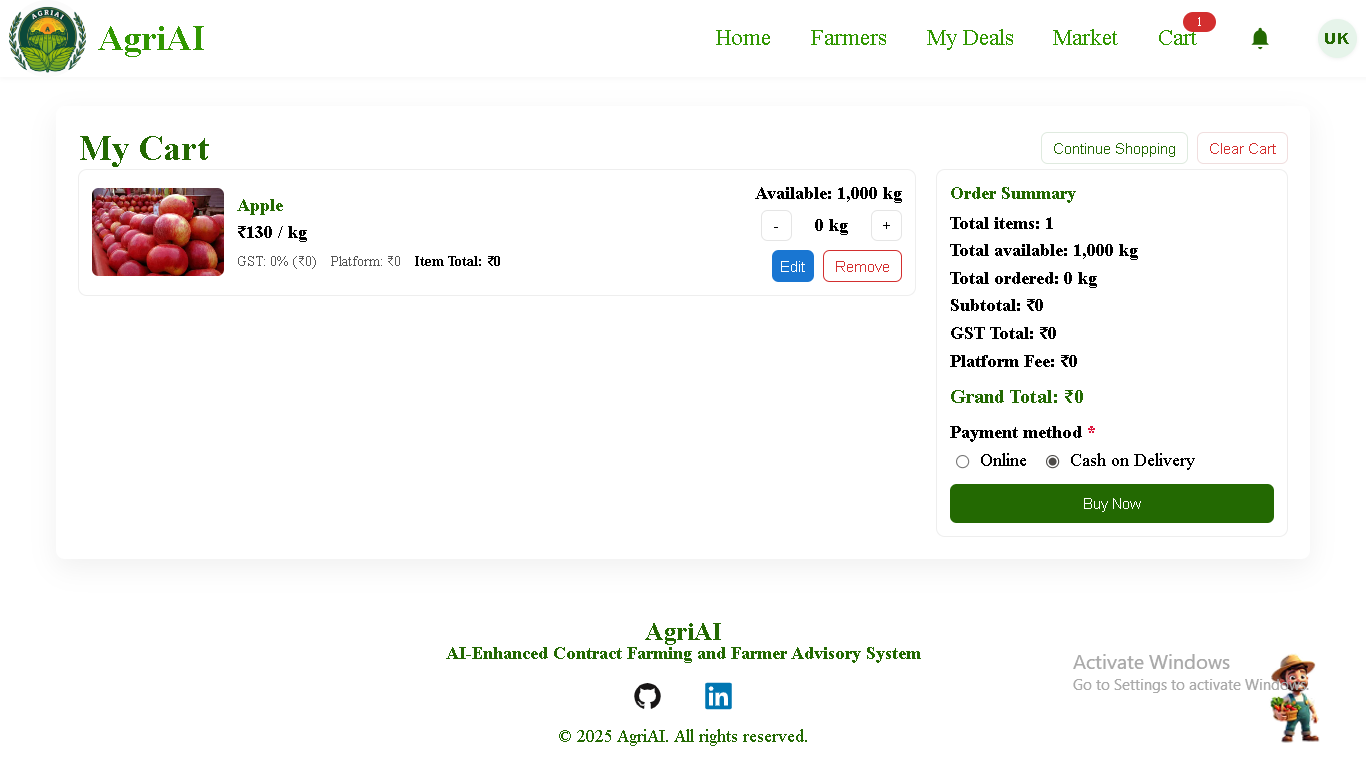Open the GitHub icon in footer
Viewport: 1366px width, 768px height.
(x=647, y=696)
